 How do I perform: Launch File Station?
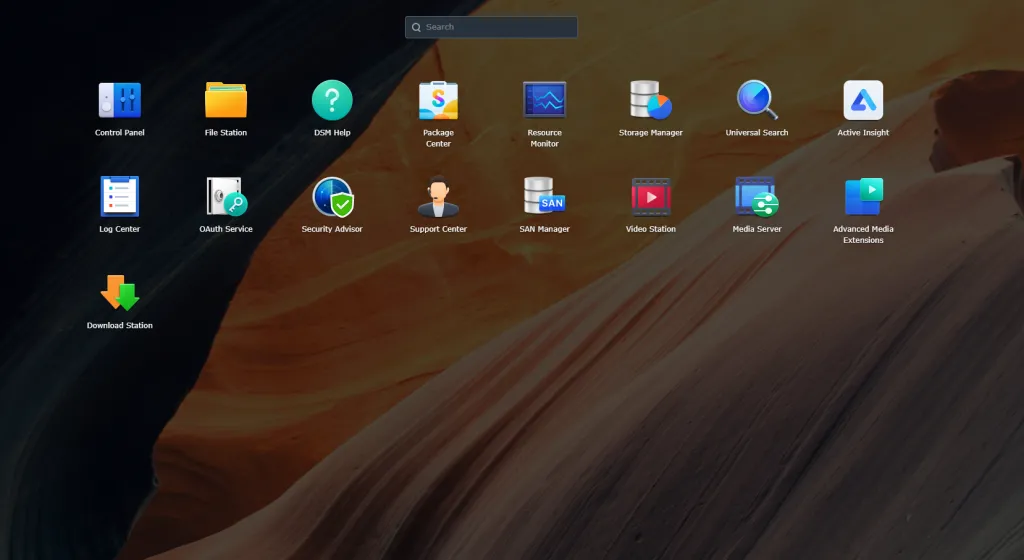(x=226, y=101)
